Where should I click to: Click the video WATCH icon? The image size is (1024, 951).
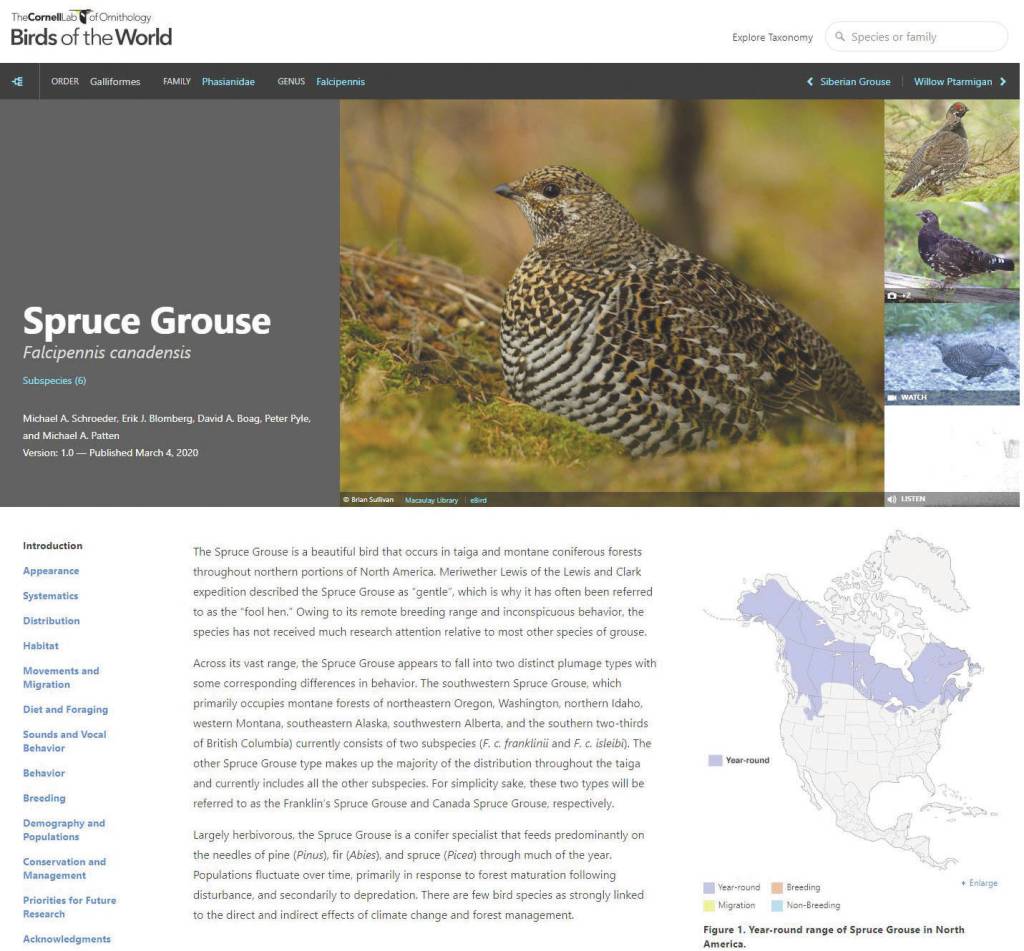892,397
